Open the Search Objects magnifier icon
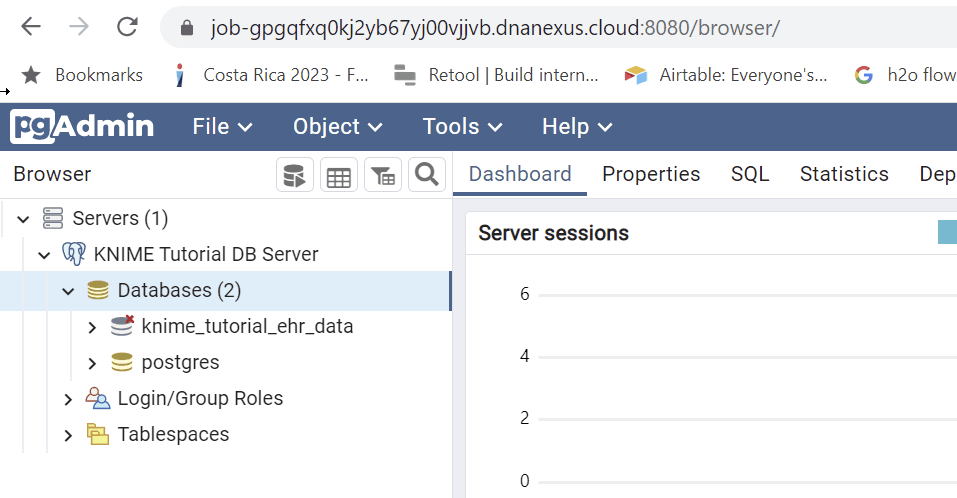The image size is (957, 498). [x=427, y=176]
